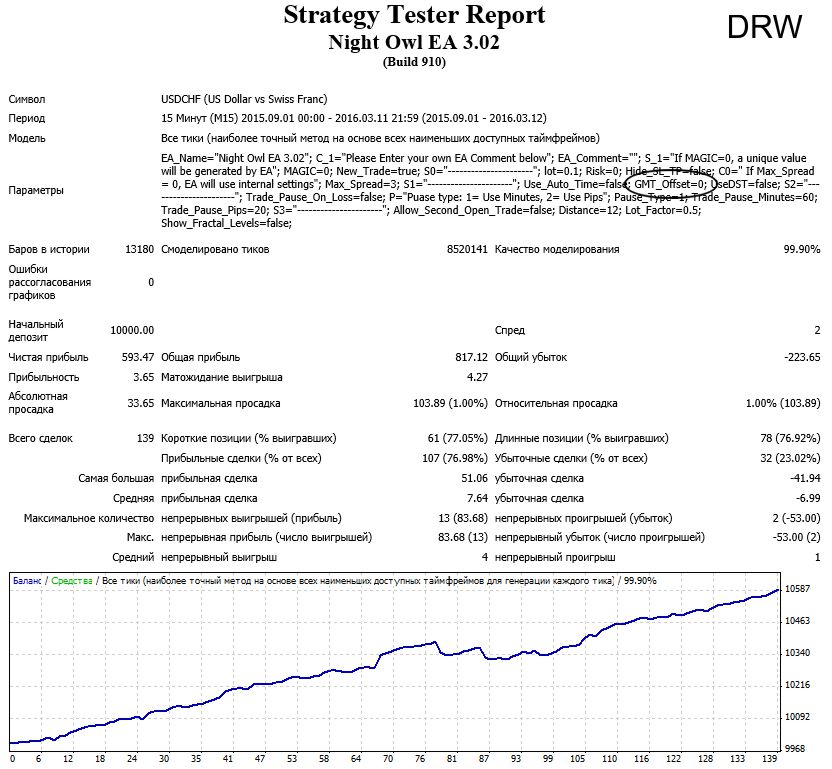832x769 pixels.
Task: Click the 'Ошибки рассогласования графиков' label
Action: pos(49,282)
